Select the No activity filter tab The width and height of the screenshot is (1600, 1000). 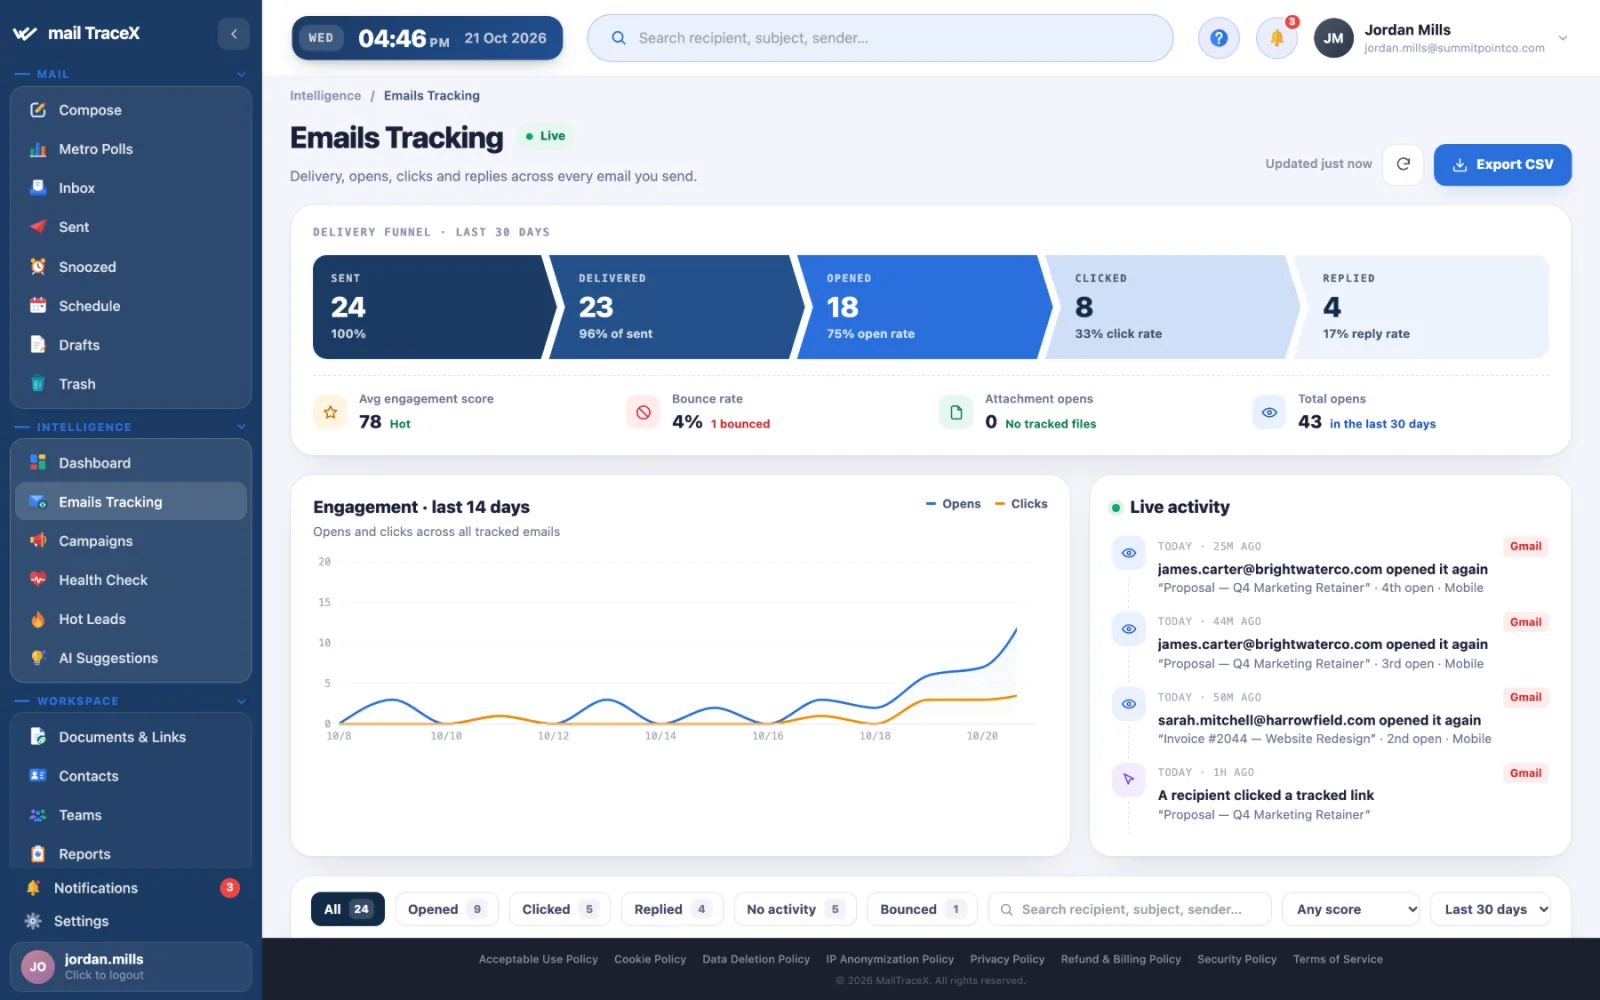coord(795,909)
